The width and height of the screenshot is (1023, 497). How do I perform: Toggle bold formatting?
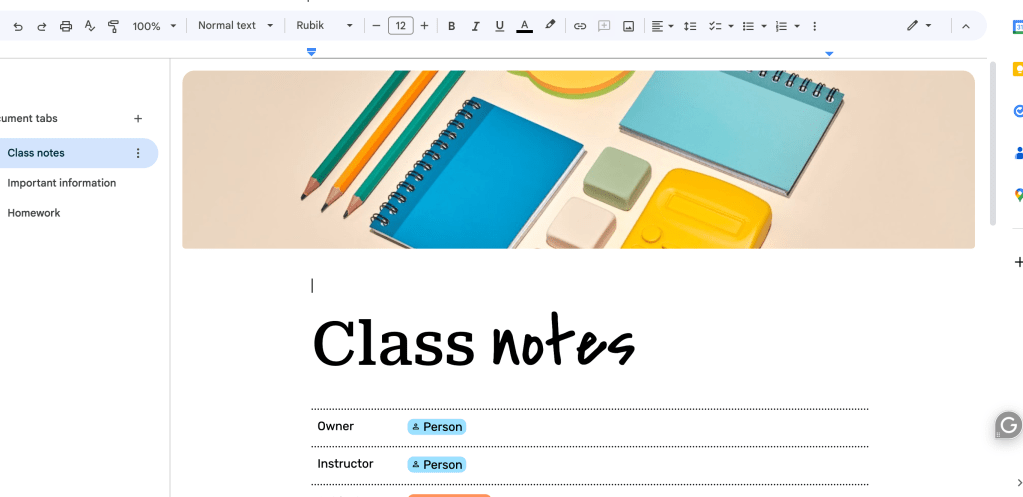[x=451, y=26]
